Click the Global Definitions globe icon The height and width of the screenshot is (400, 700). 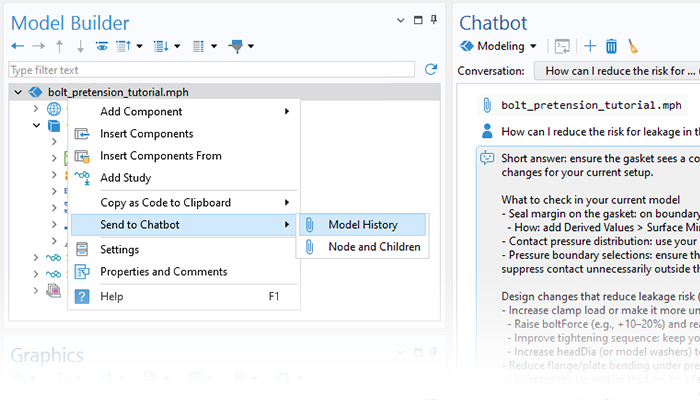click(54, 108)
